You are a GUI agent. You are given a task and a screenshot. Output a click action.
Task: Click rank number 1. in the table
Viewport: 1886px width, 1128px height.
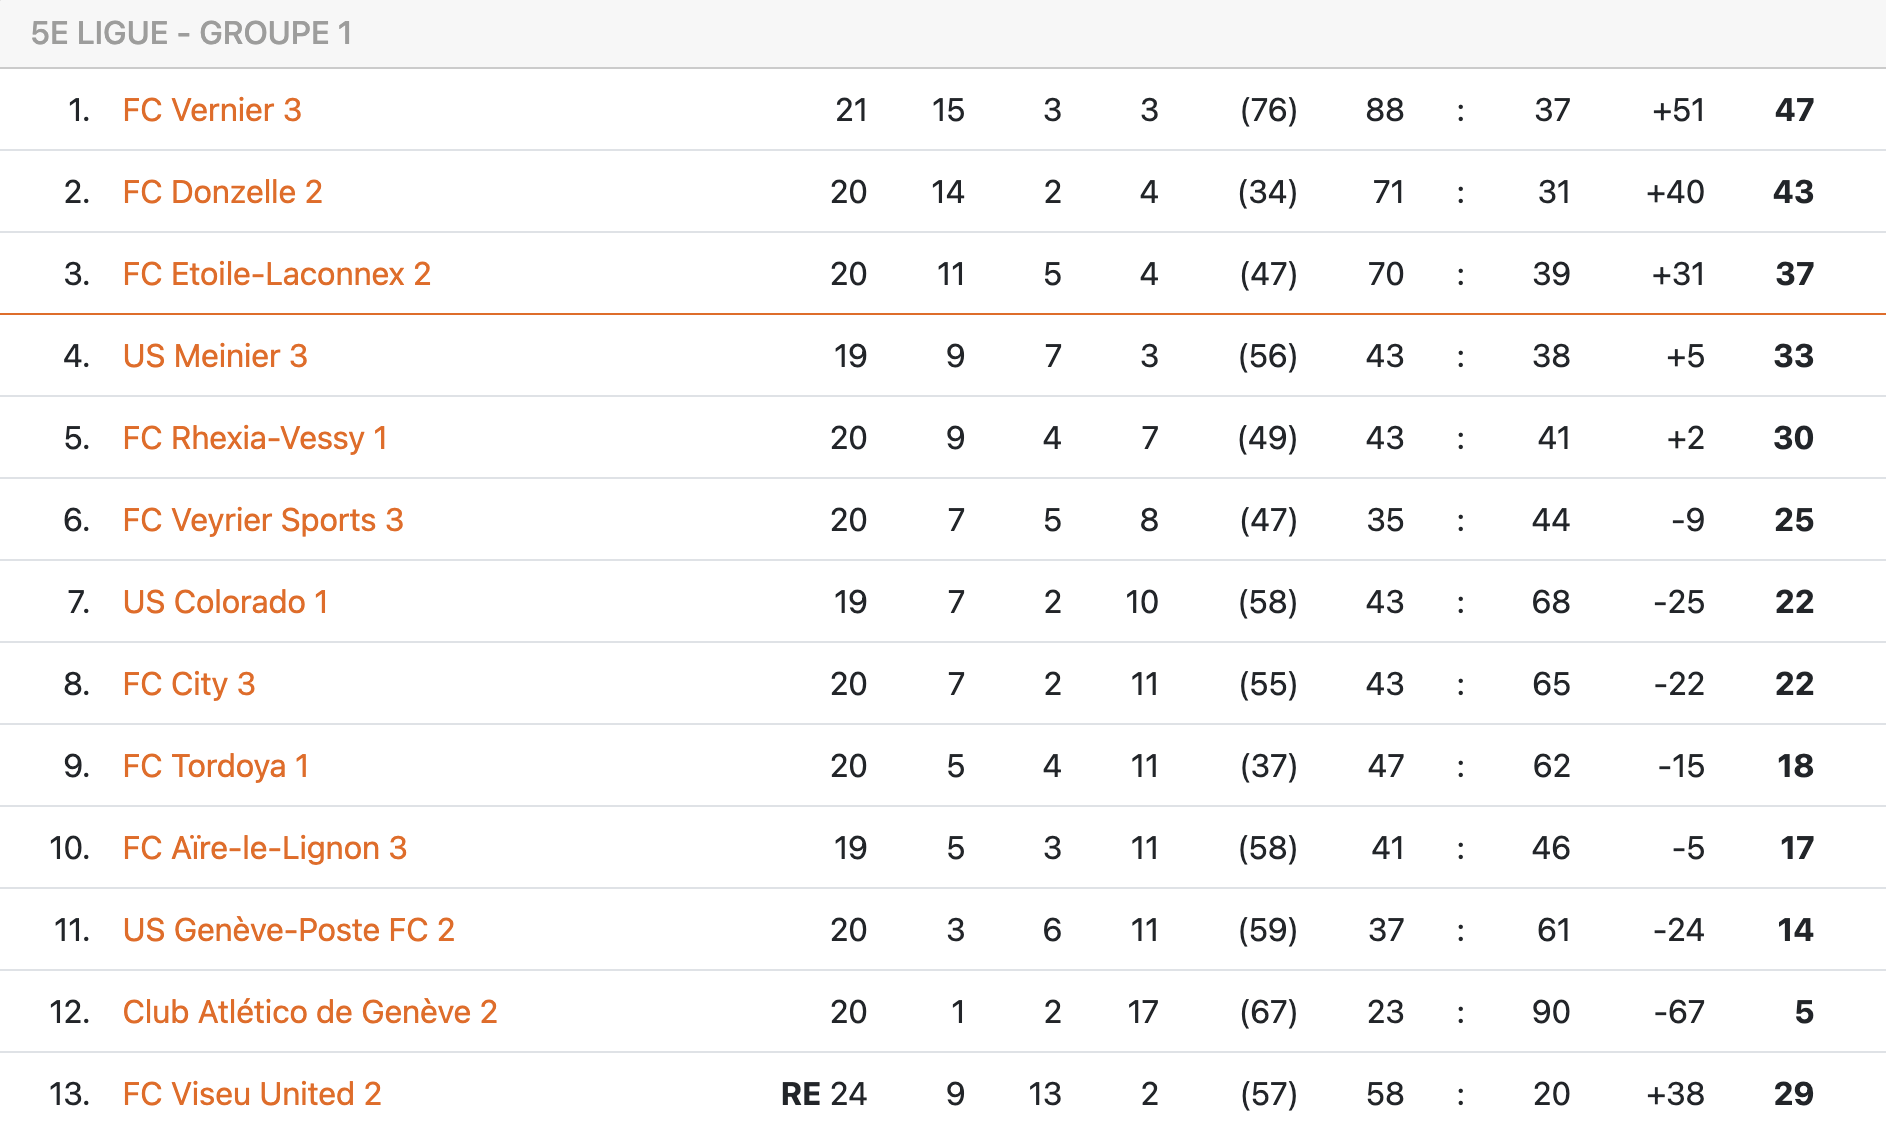pyautogui.click(x=79, y=110)
